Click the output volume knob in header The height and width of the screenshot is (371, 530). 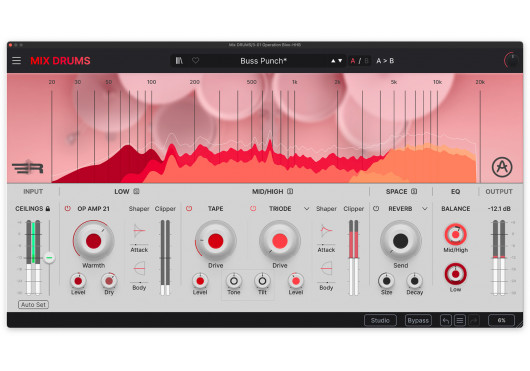click(x=511, y=60)
